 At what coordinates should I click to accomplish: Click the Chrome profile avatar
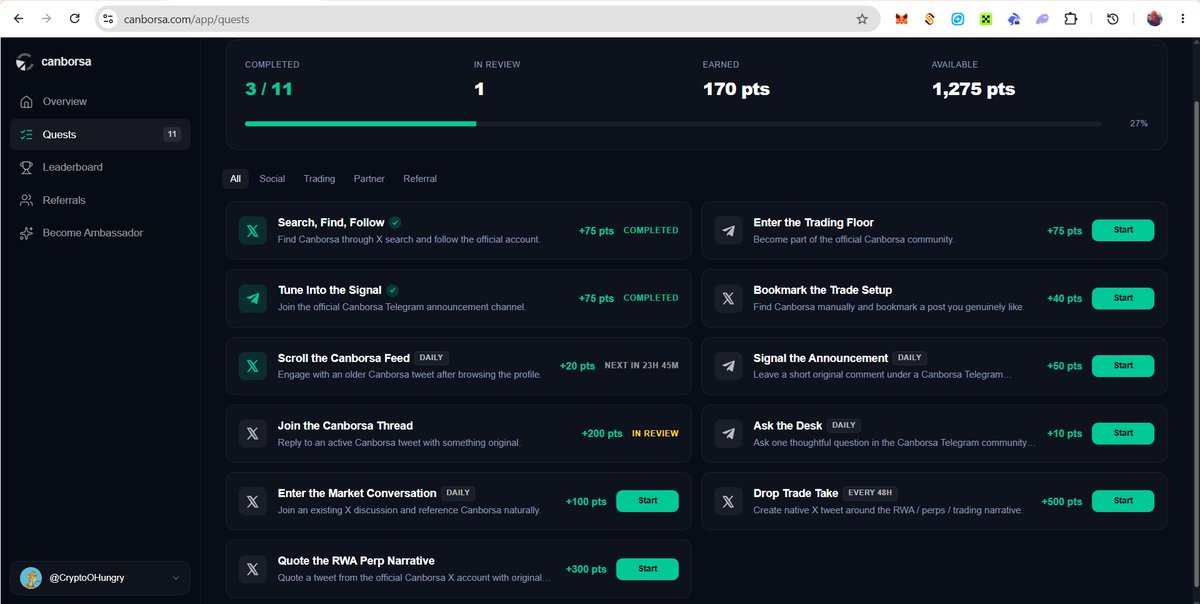(1154, 19)
